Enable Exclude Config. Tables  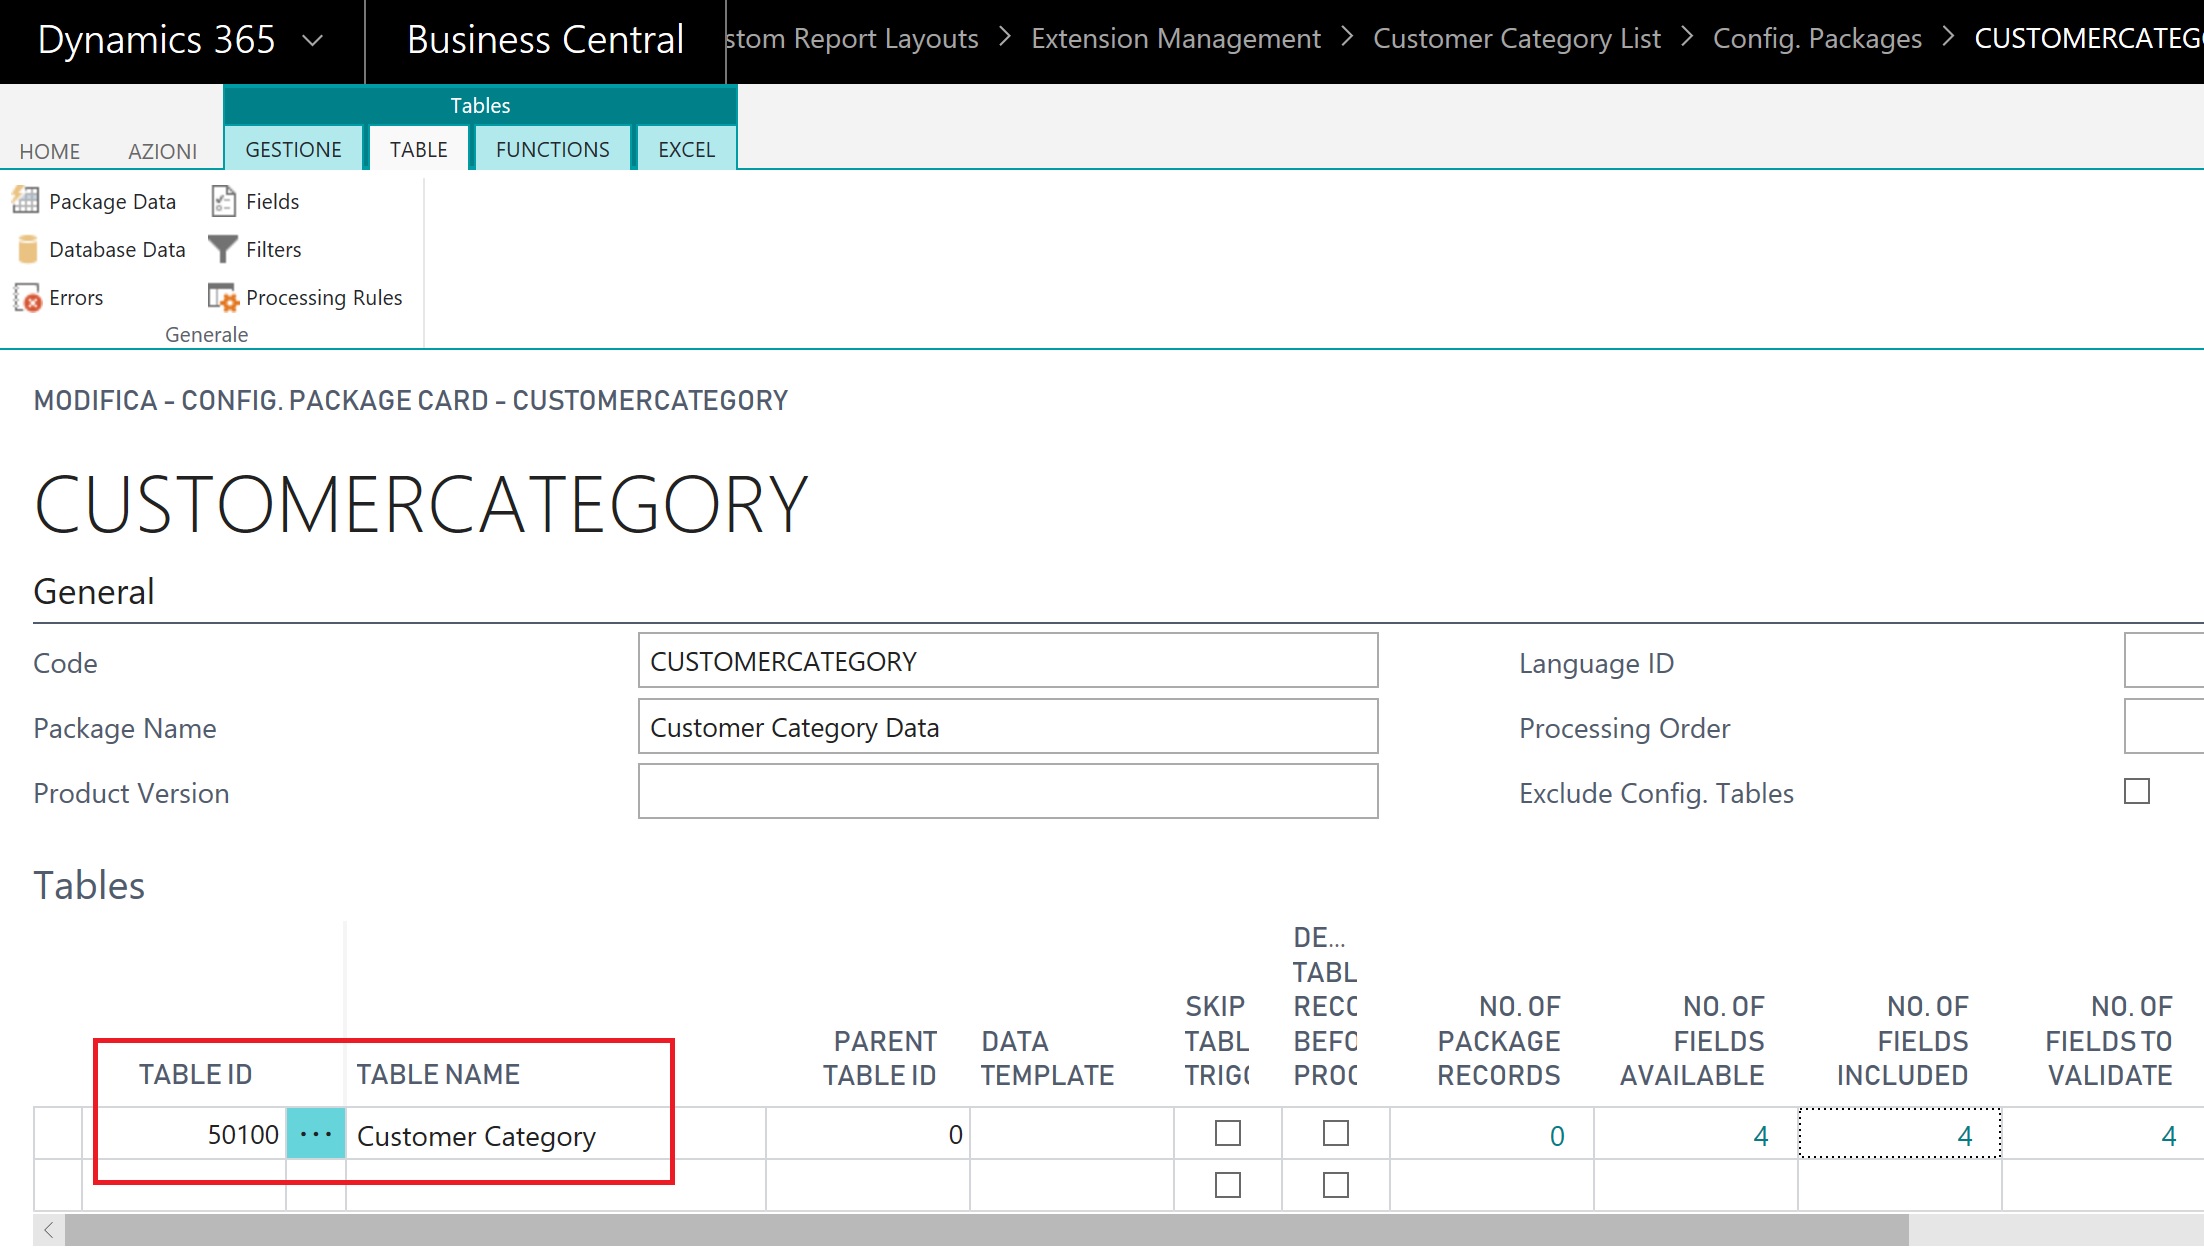pos(2138,791)
